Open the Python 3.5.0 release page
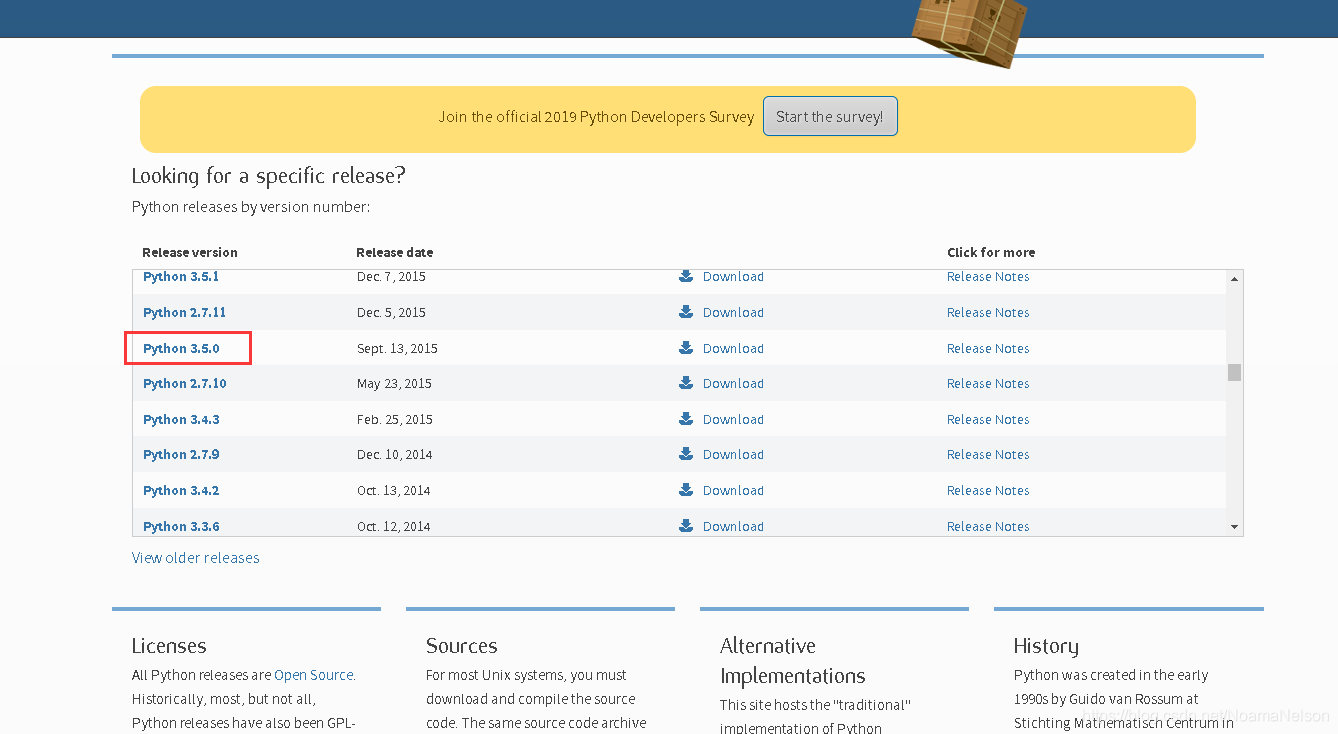 coord(181,348)
